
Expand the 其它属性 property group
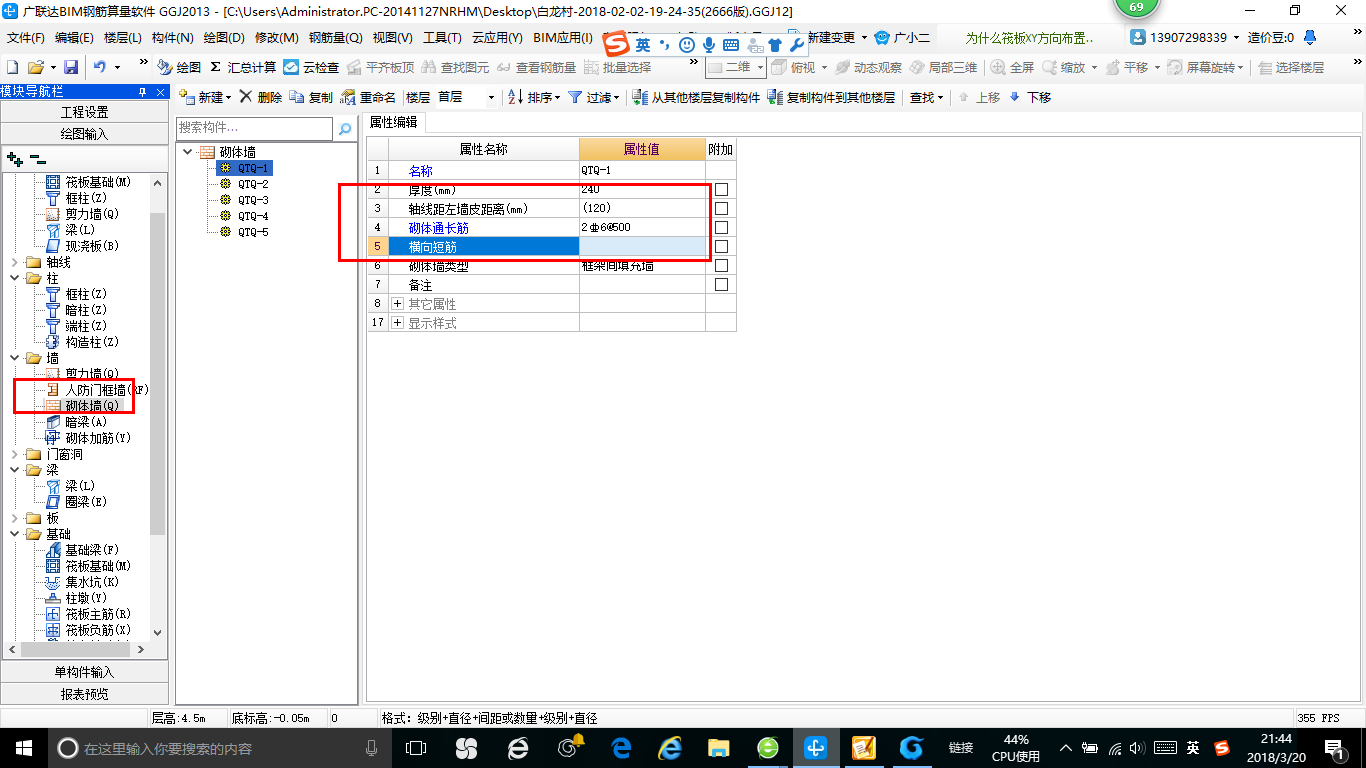pyautogui.click(x=398, y=303)
